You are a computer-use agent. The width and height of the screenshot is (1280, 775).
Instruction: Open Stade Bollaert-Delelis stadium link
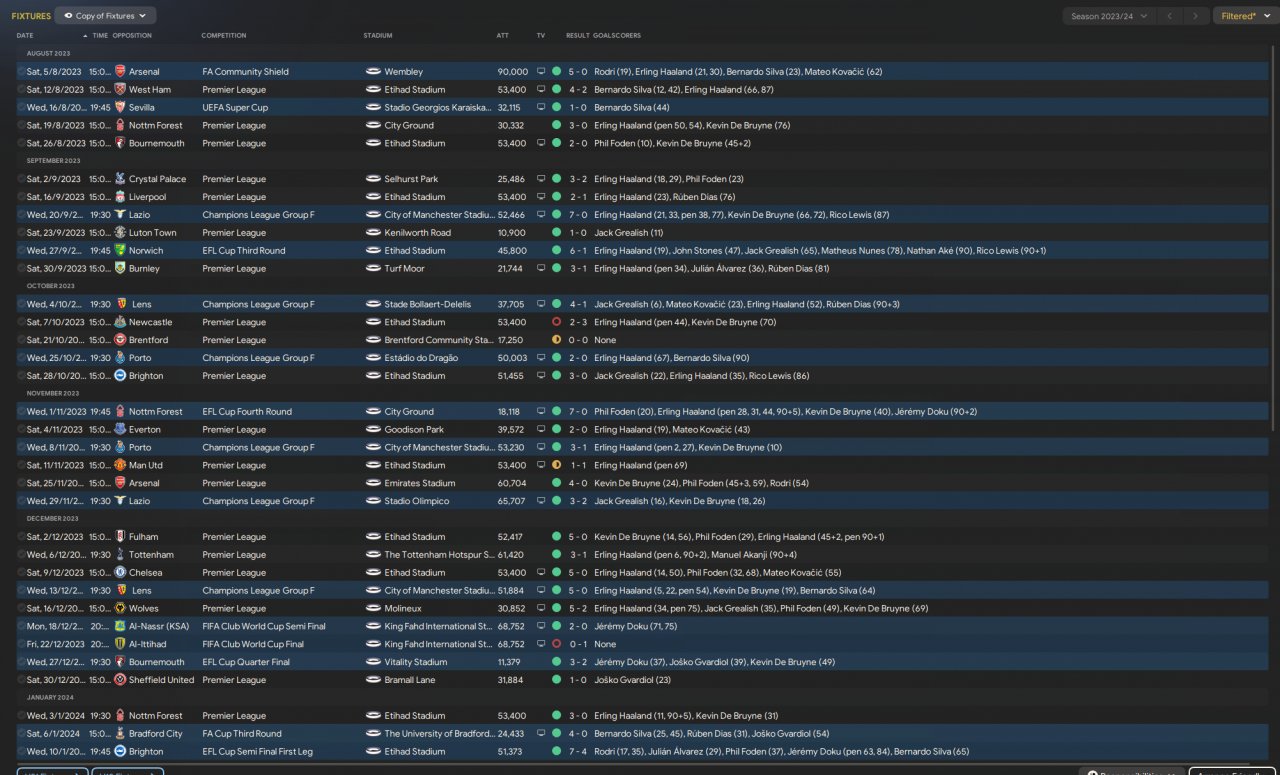pyautogui.click(x=427, y=304)
